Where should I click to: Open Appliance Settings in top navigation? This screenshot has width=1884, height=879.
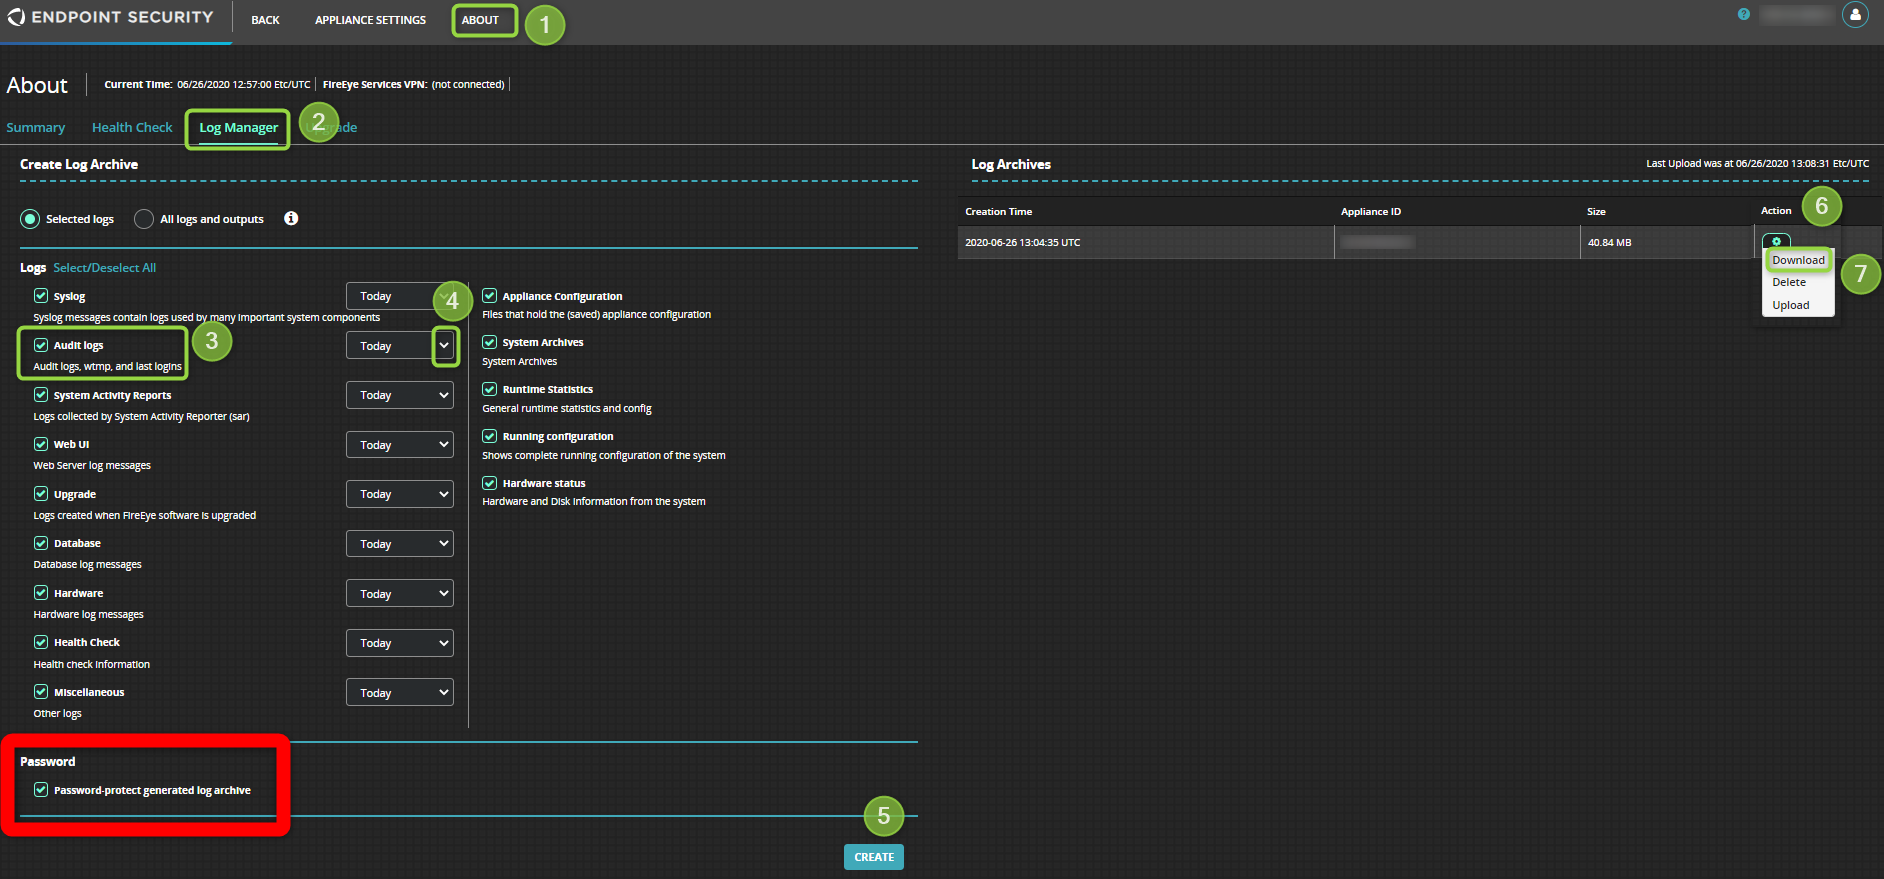pyautogui.click(x=370, y=20)
